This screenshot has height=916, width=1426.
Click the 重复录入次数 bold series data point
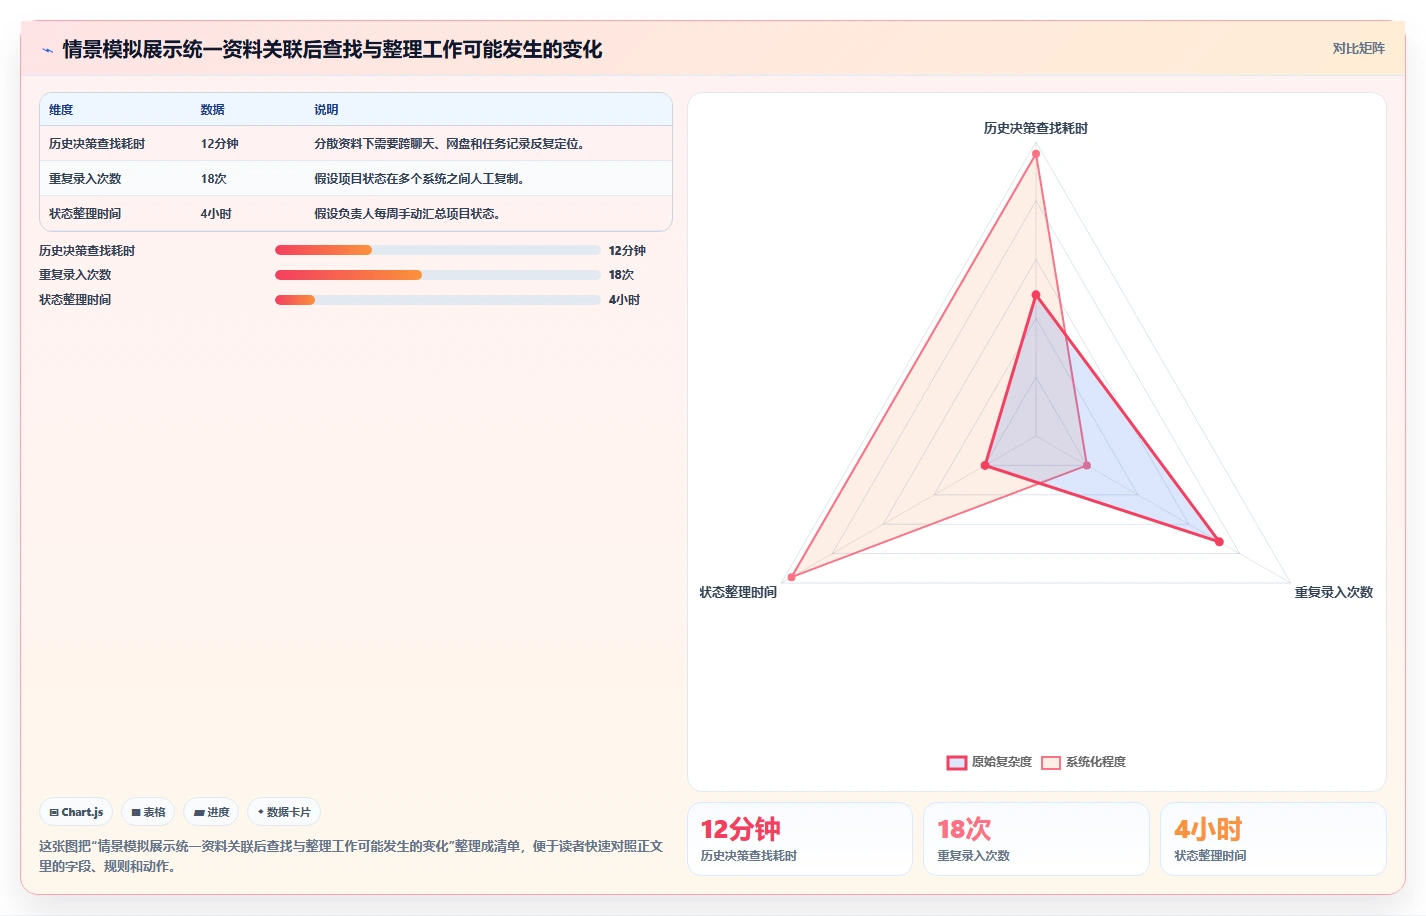(1219, 542)
